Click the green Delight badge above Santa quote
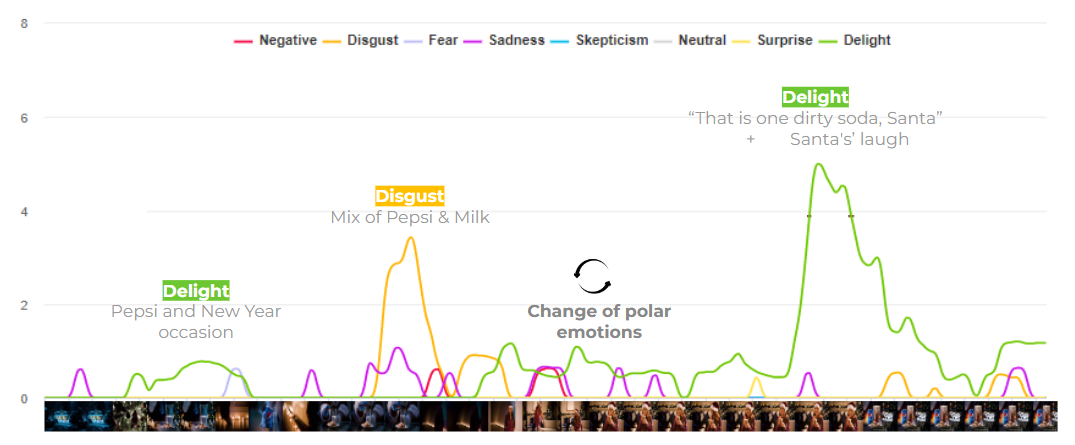Viewport: 1075px width, 445px height. (x=815, y=97)
